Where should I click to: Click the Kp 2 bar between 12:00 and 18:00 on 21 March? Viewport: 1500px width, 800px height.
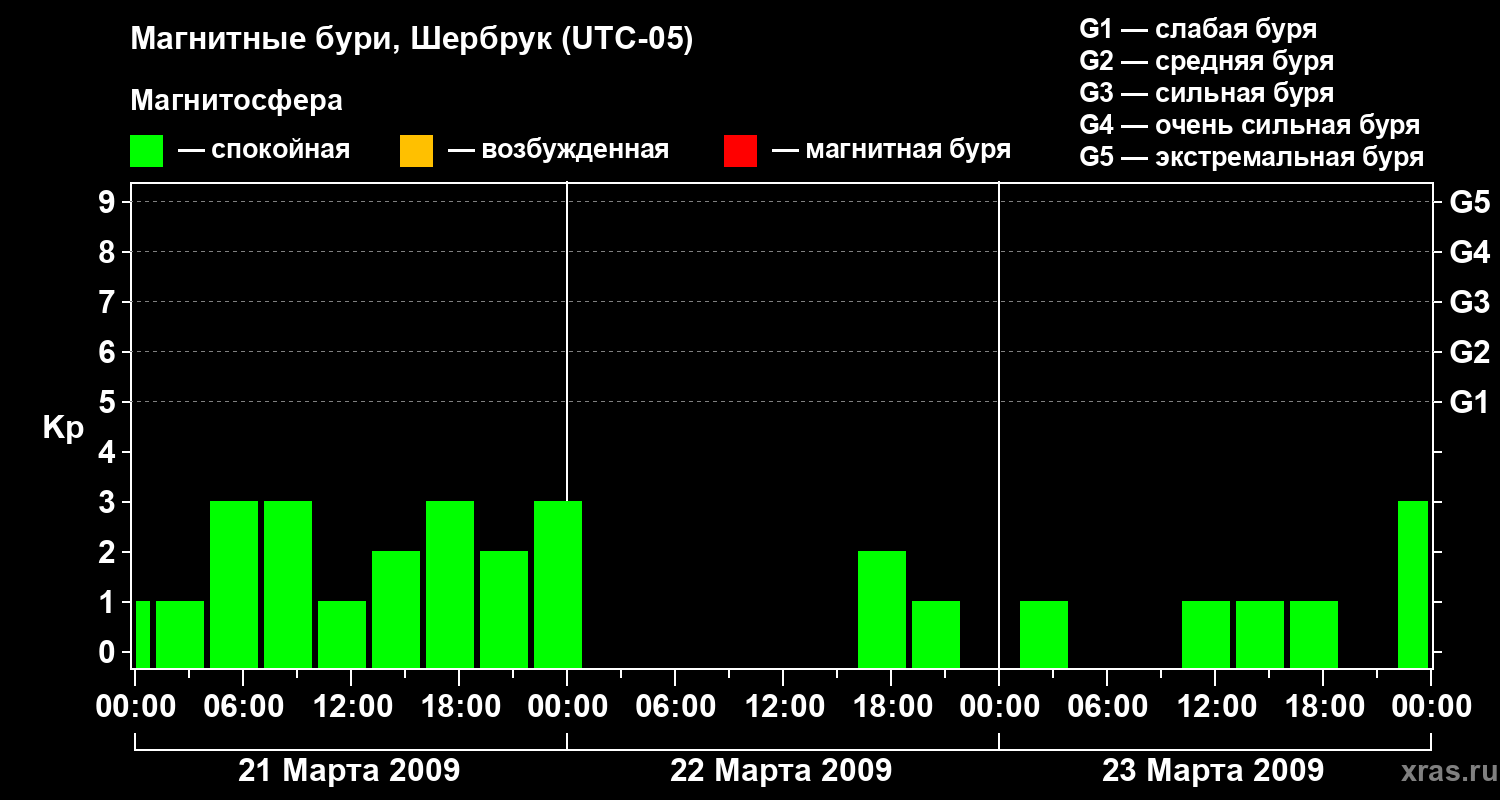pos(396,609)
